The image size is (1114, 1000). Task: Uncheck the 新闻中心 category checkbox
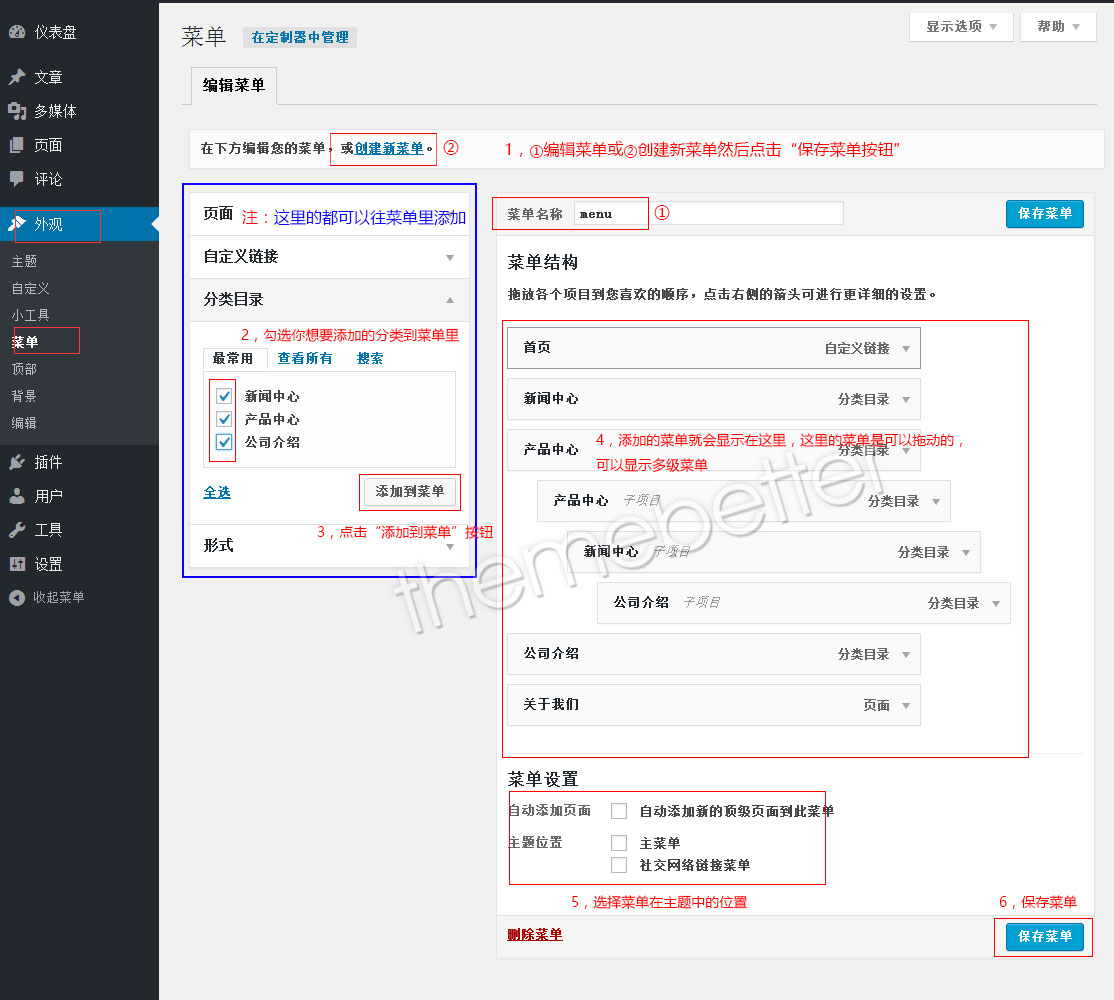[x=224, y=395]
